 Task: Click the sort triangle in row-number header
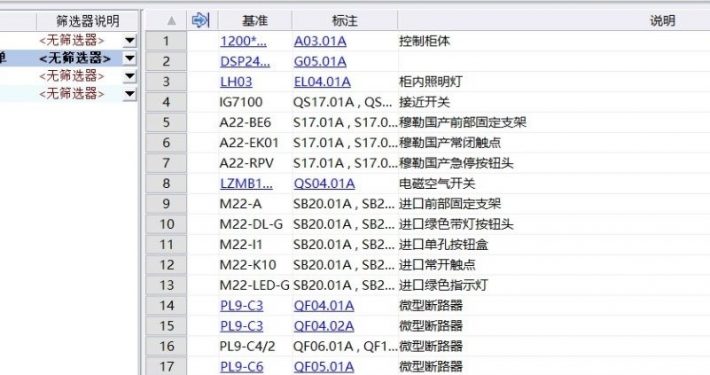point(172,20)
